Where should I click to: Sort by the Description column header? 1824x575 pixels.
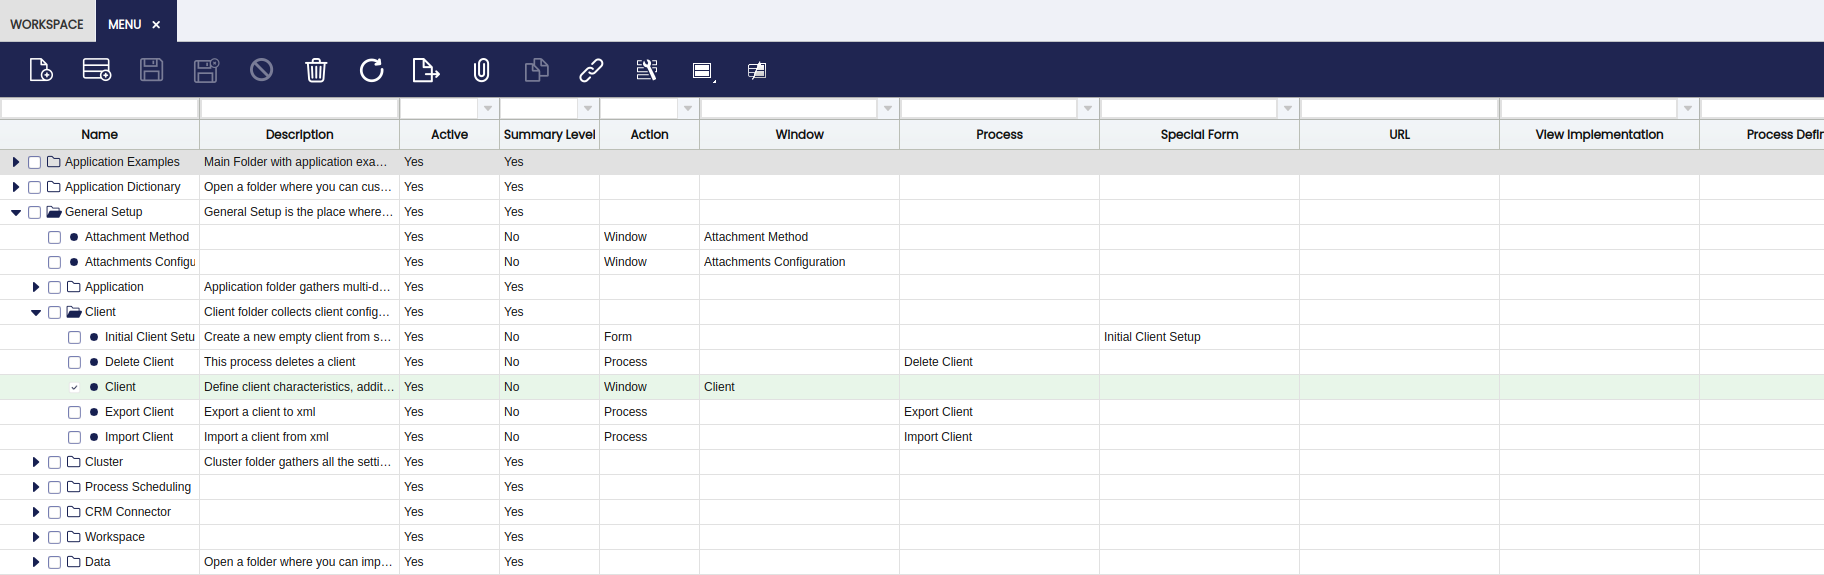pyautogui.click(x=300, y=134)
